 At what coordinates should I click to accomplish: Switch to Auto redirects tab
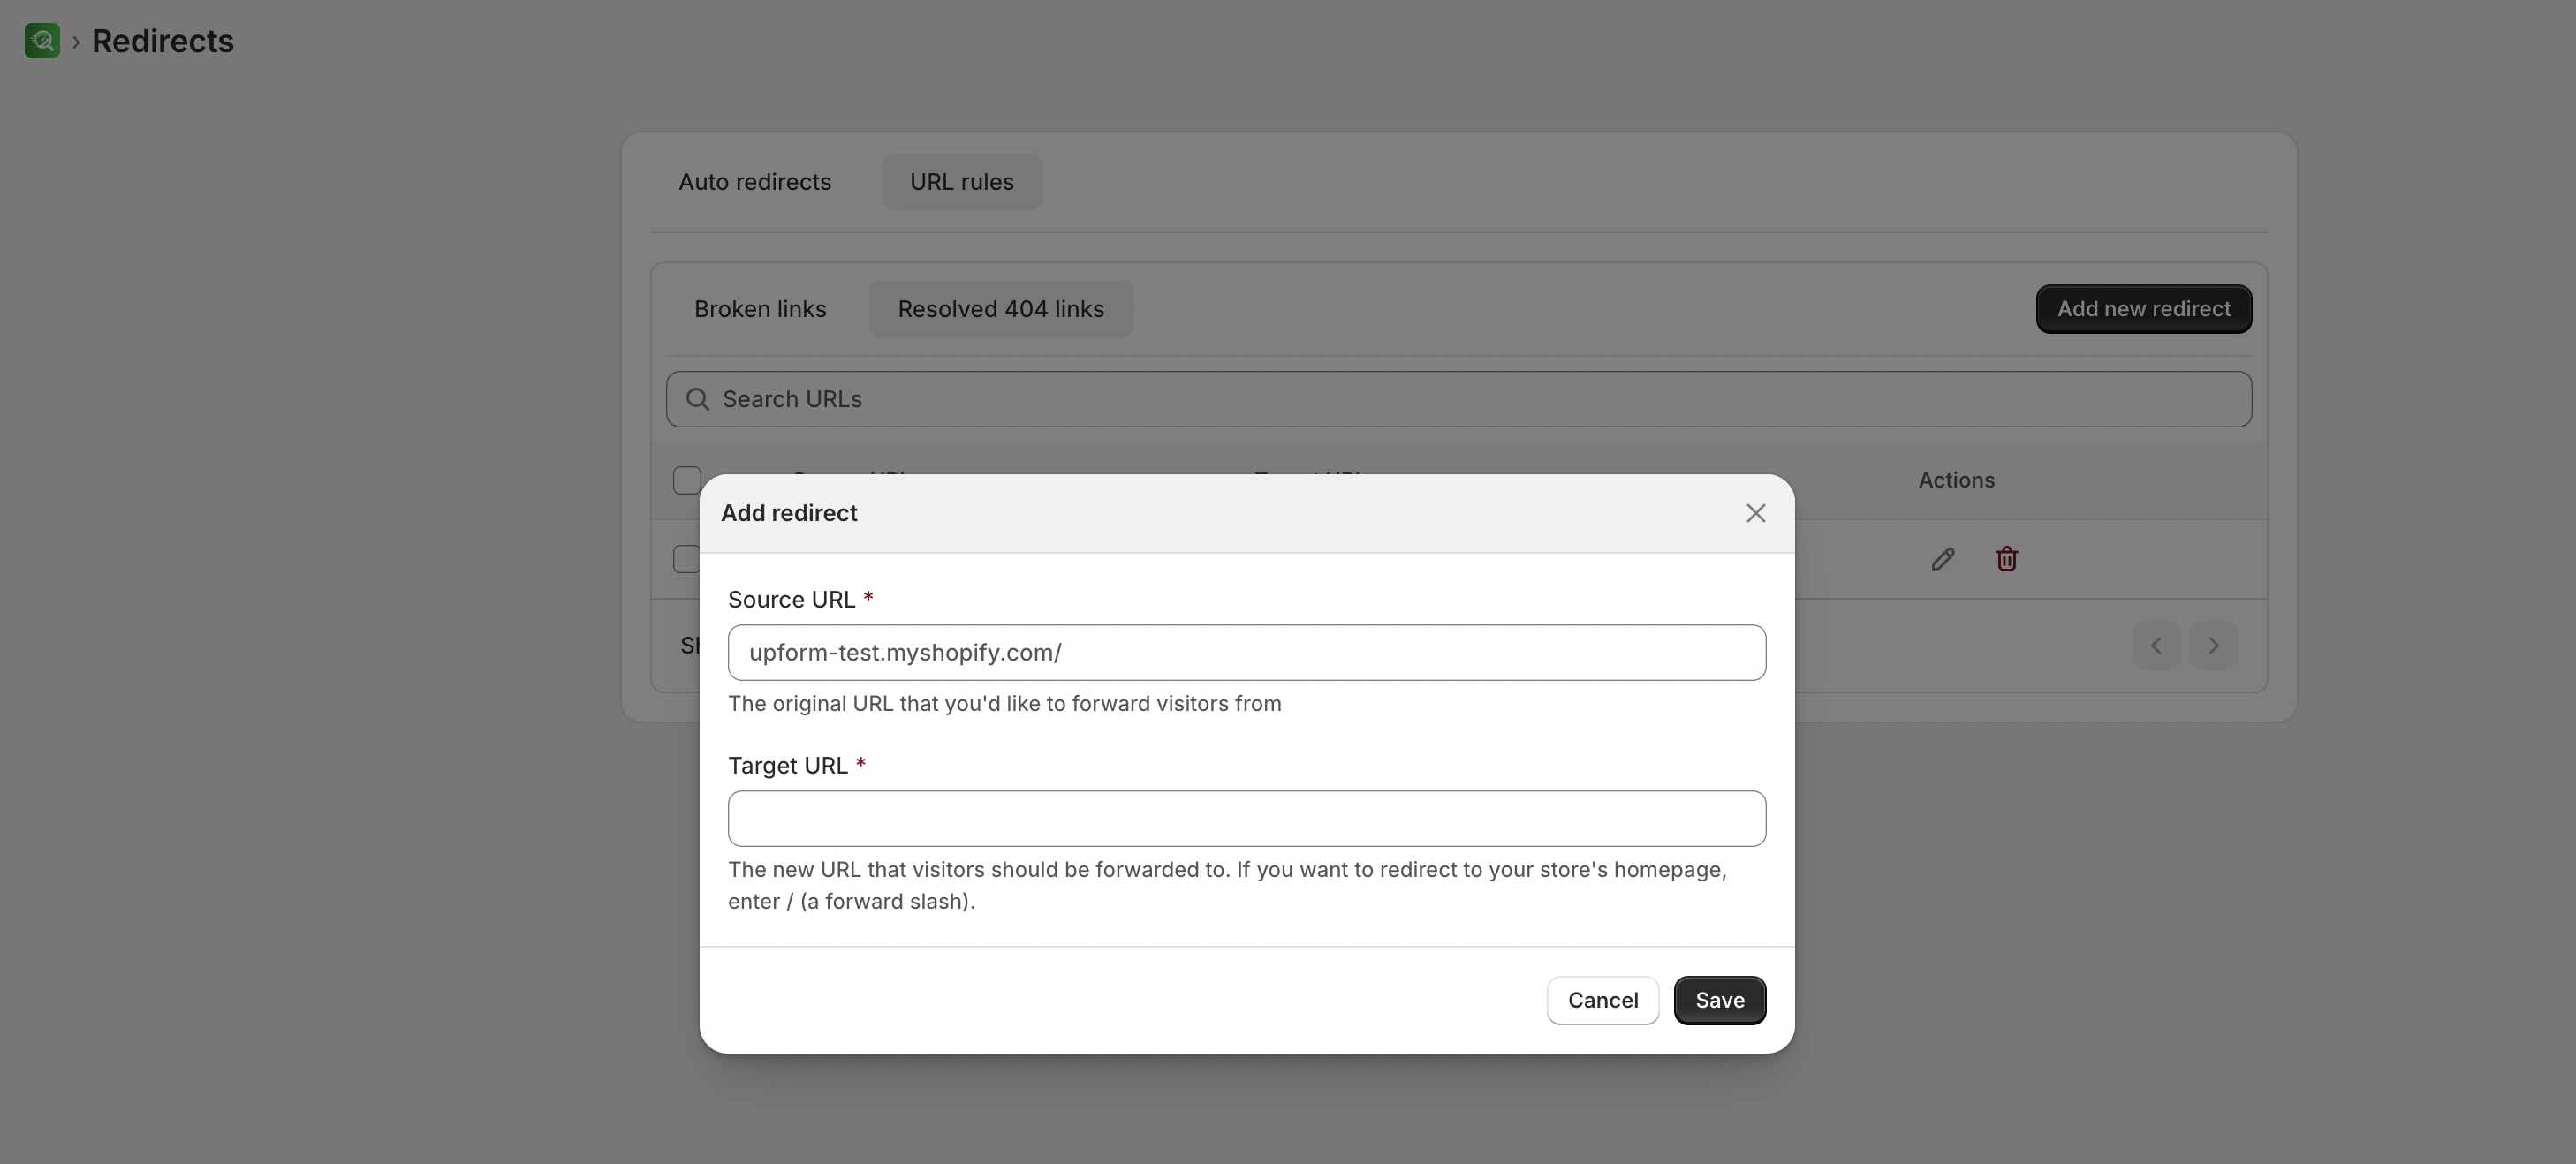[x=755, y=182]
